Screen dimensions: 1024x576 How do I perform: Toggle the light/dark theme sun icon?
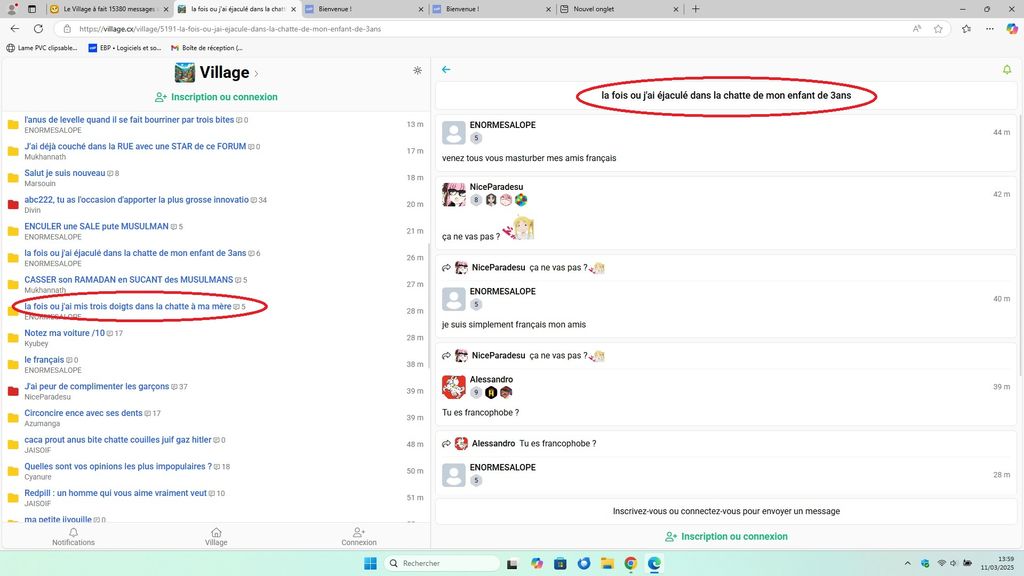[417, 71]
